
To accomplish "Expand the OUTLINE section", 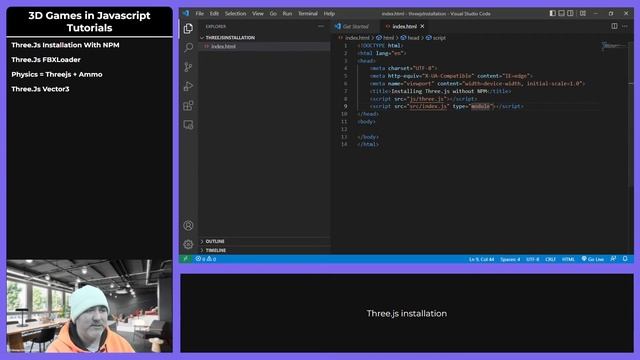I will click(215, 241).
